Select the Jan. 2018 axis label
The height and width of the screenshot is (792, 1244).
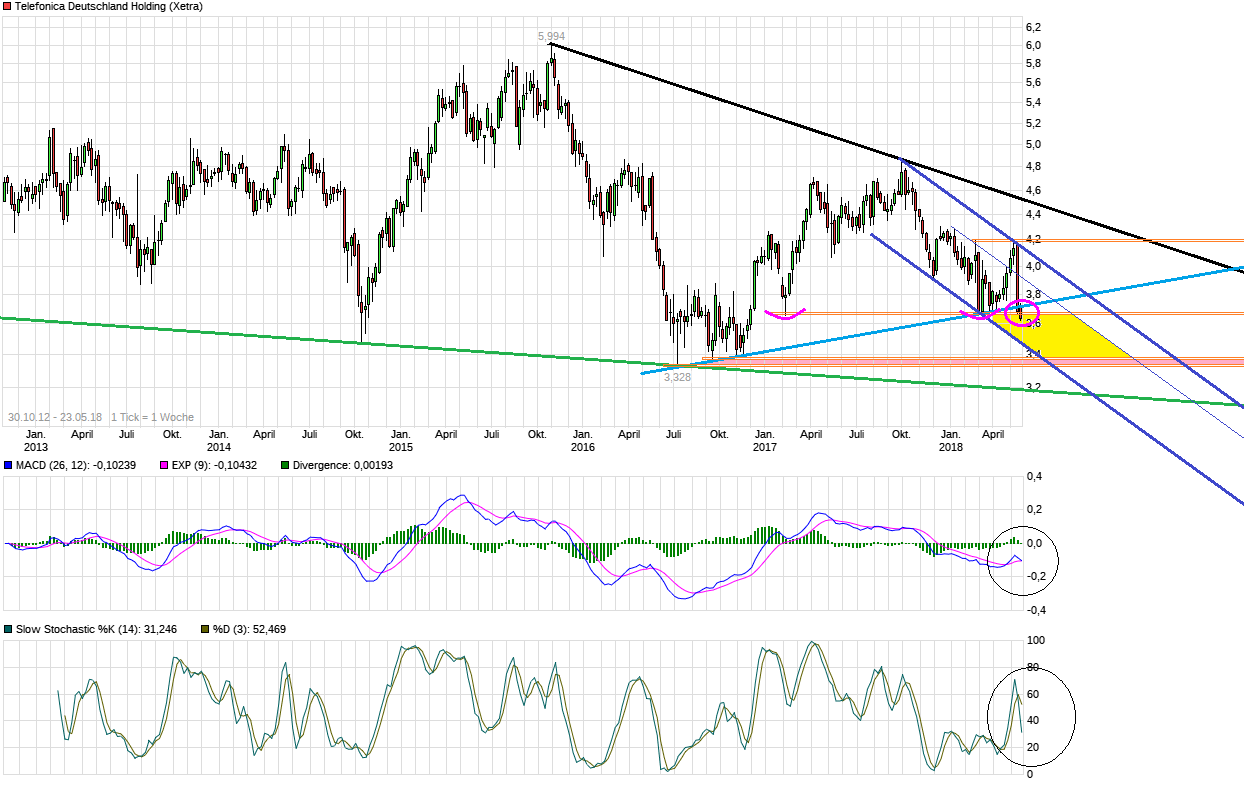pyautogui.click(x=950, y=440)
